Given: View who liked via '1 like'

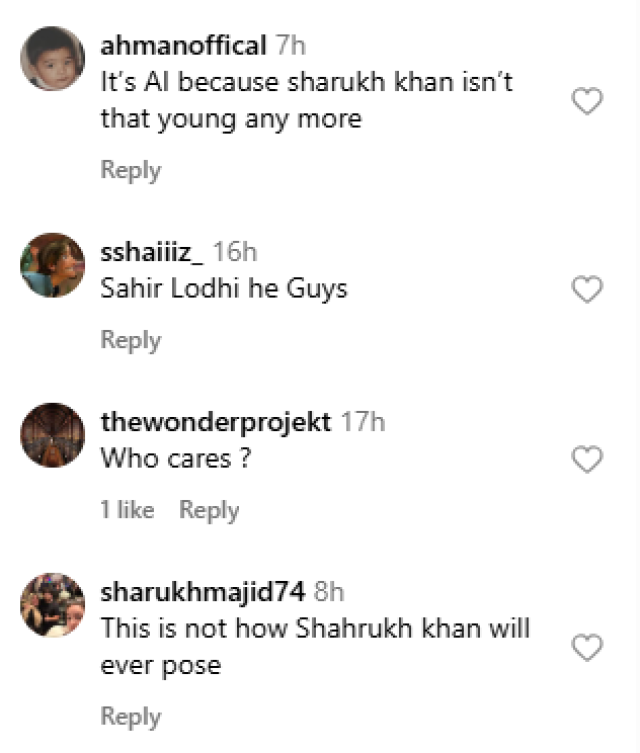Looking at the screenshot, I should pos(127,510).
